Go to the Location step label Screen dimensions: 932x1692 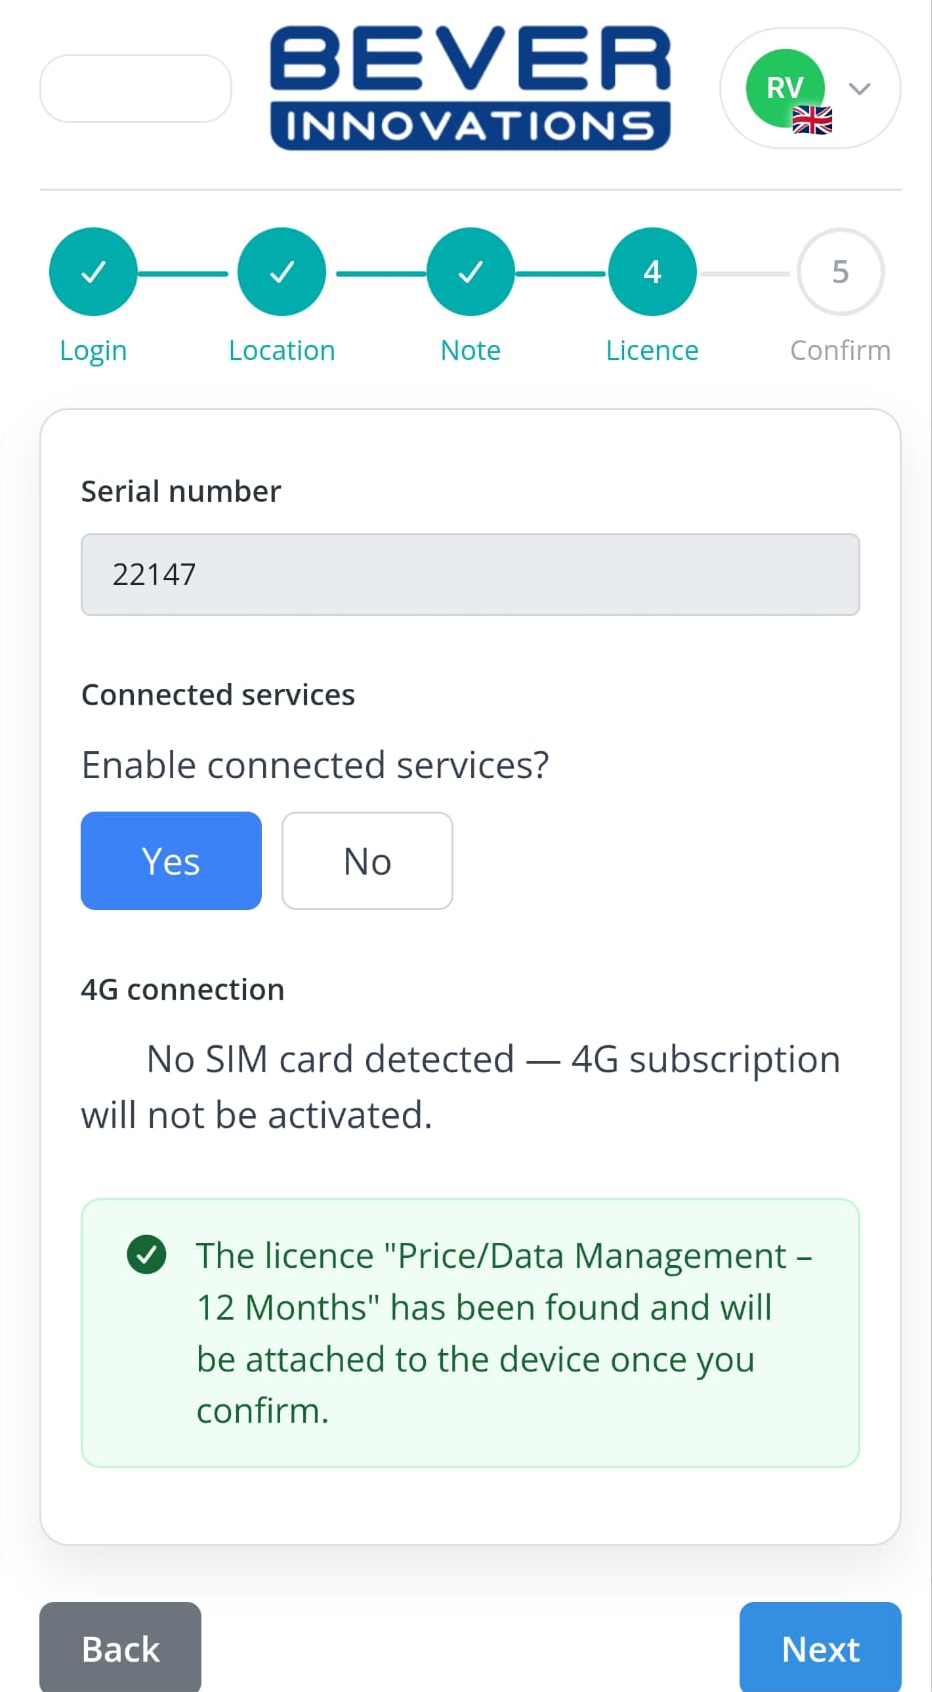[282, 351]
